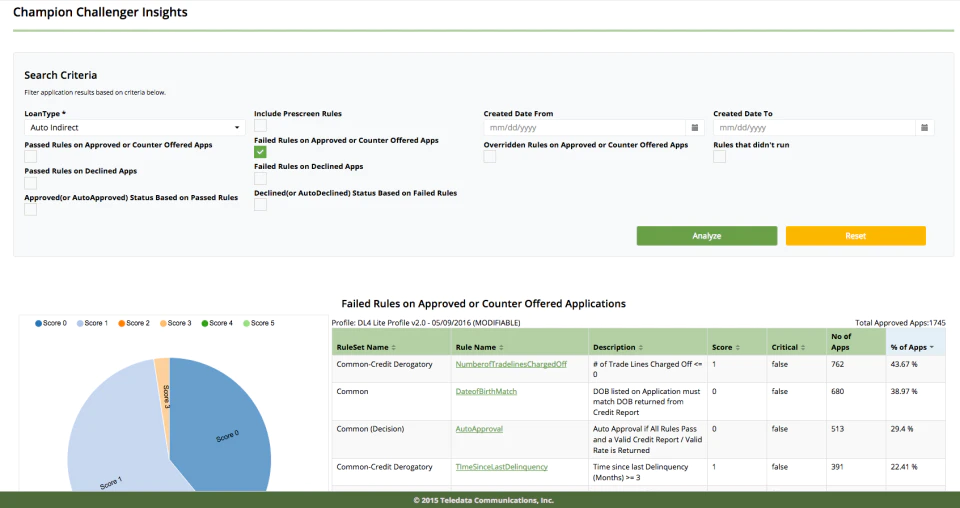This screenshot has width=960, height=508.
Task: Open the Created Date From calendar icon
Action: click(695, 127)
